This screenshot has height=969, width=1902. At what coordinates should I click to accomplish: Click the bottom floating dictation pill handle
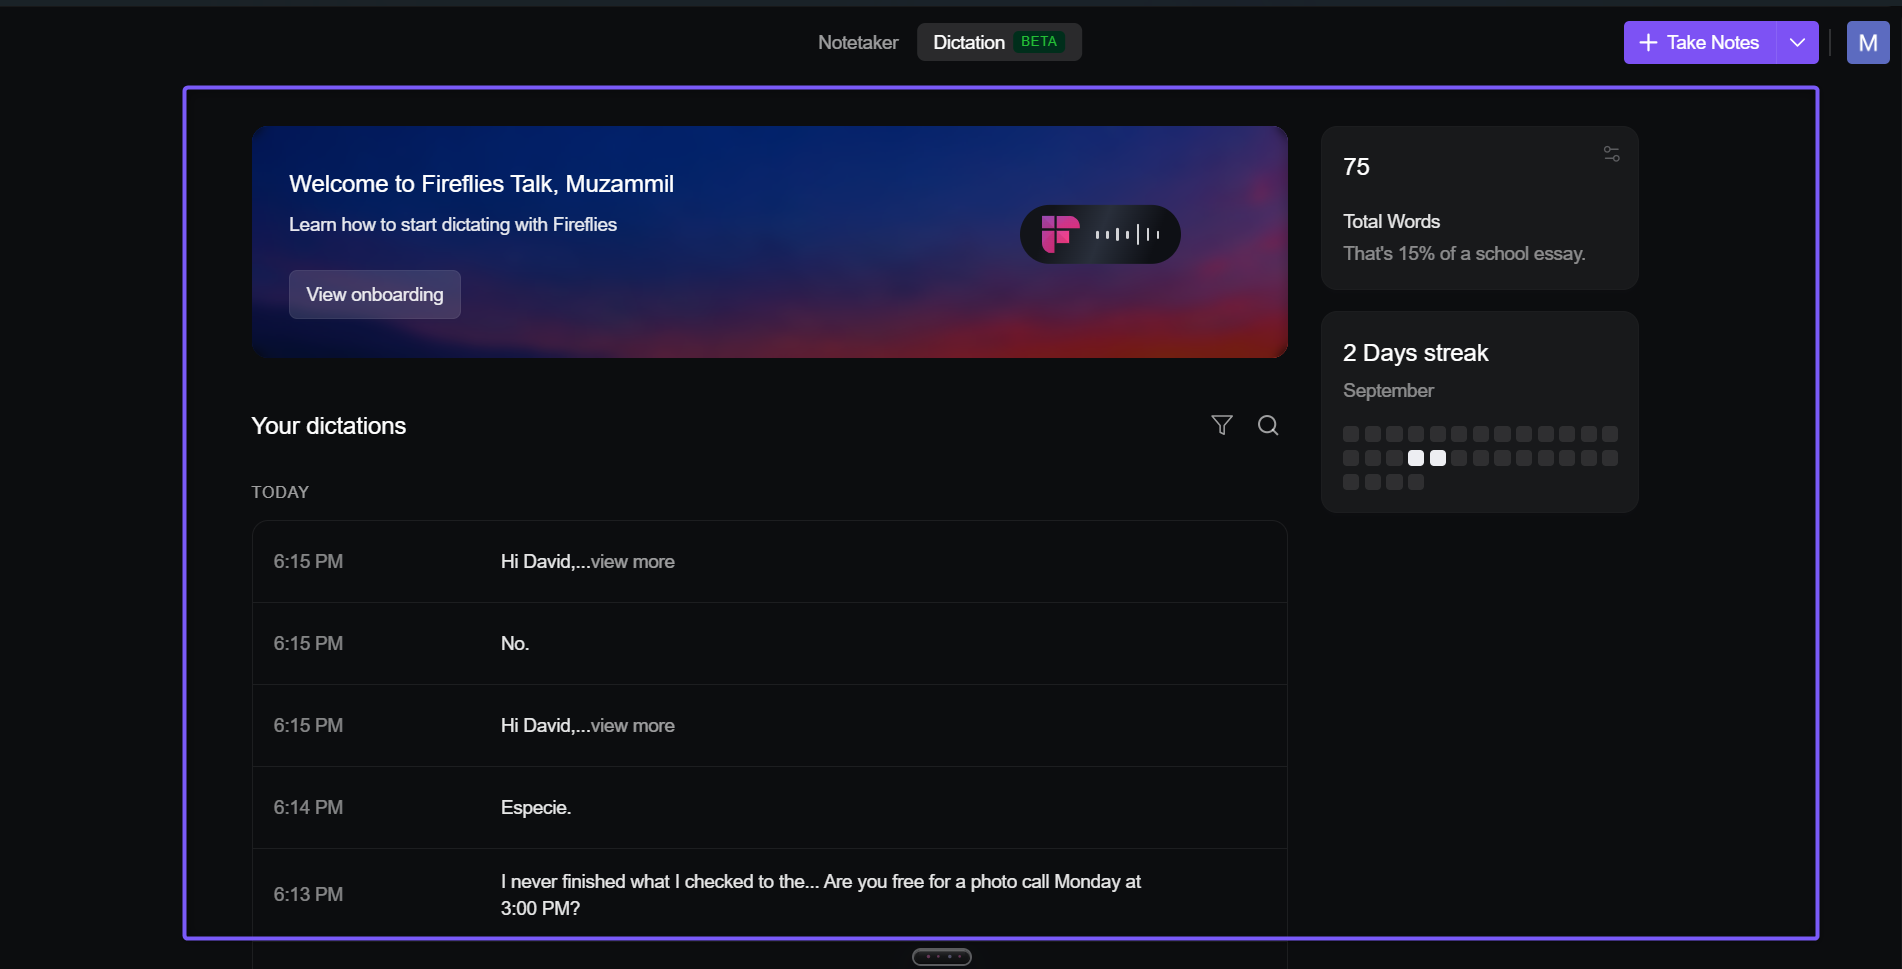click(941, 957)
